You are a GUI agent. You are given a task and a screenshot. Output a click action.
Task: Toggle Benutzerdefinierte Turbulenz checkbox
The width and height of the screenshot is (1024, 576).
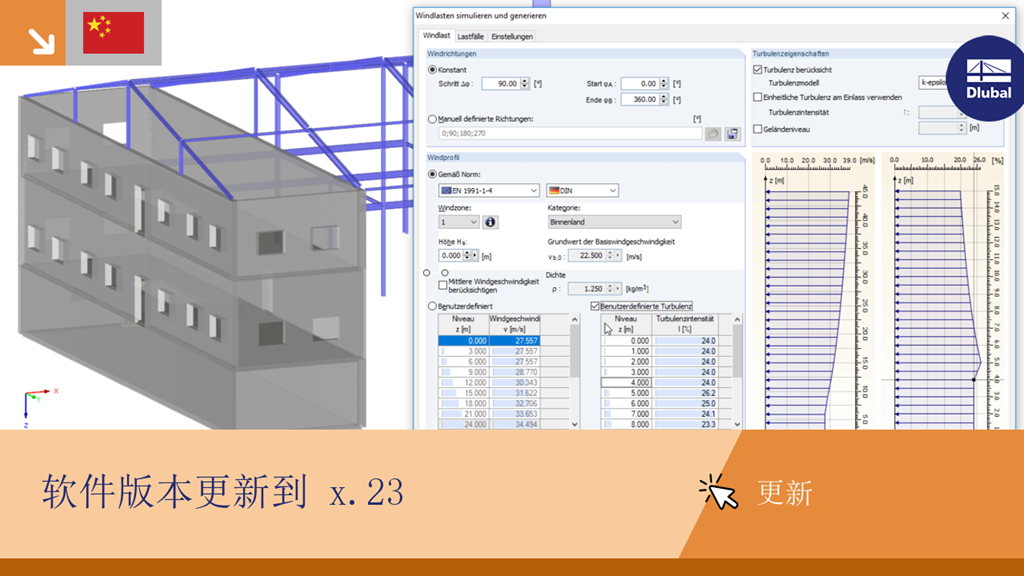pos(595,306)
